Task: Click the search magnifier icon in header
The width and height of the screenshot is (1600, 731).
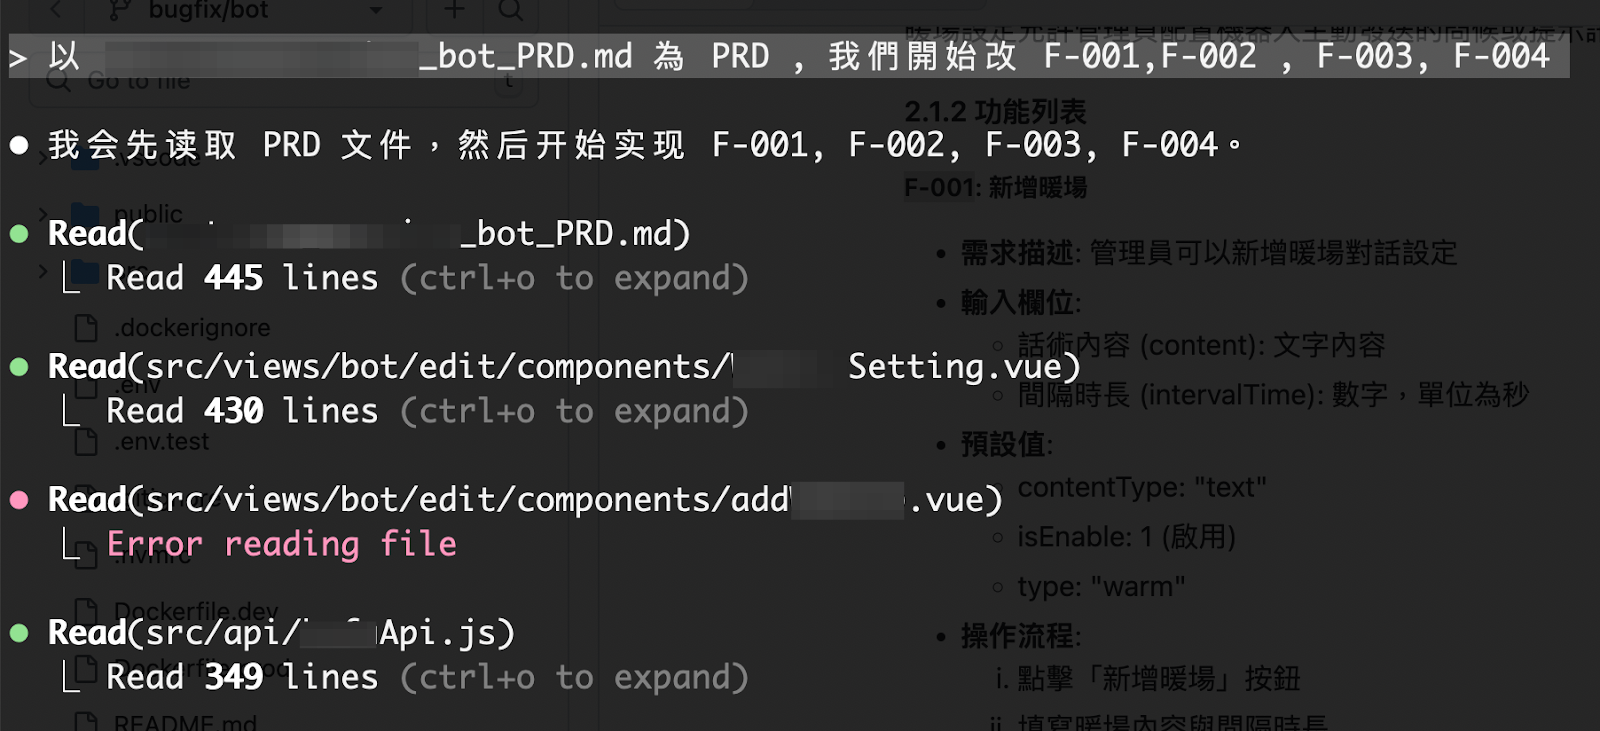Action: tap(511, 10)
